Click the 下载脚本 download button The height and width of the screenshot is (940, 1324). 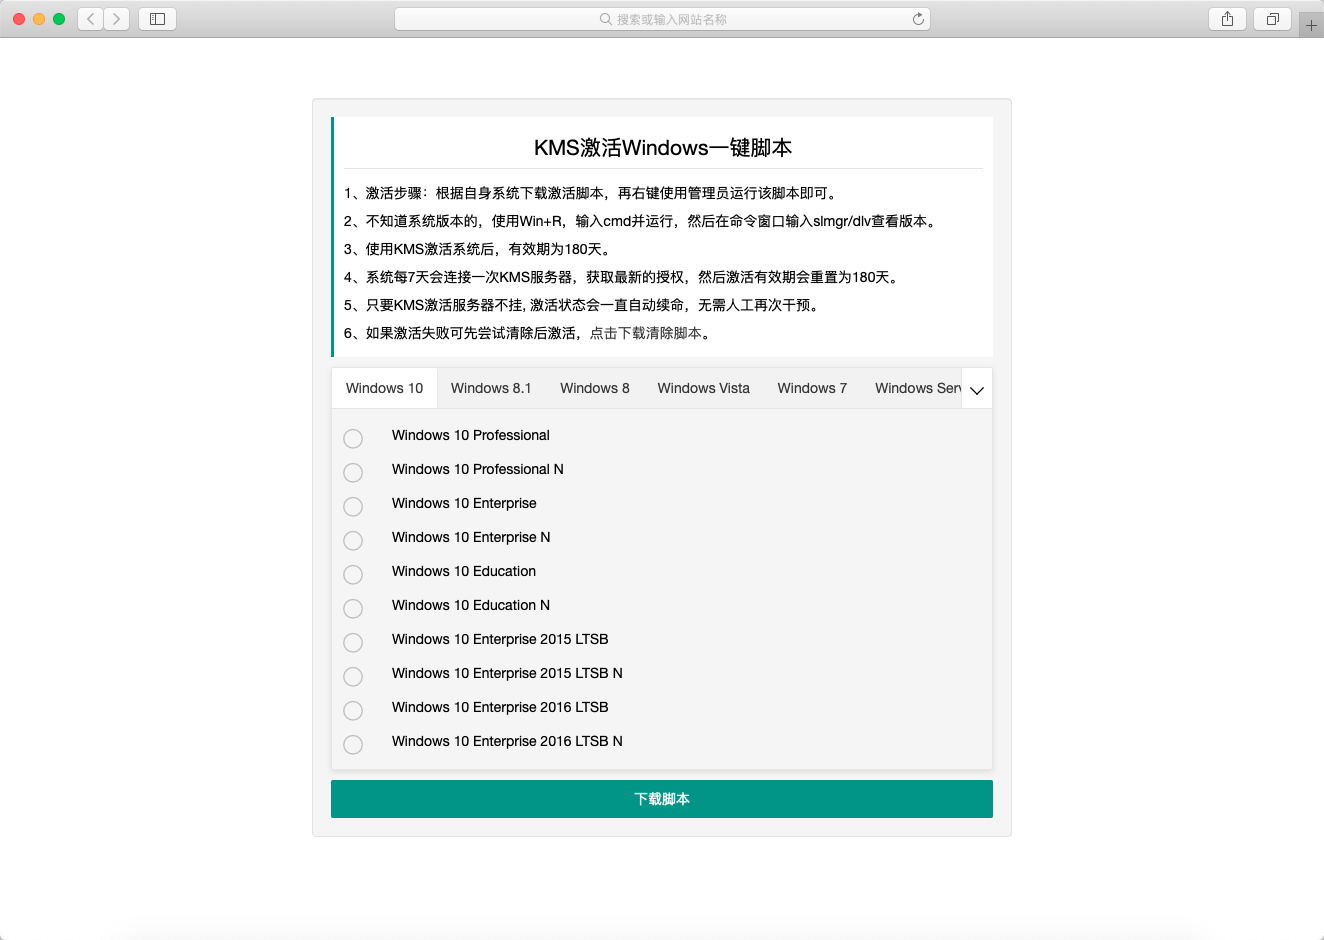click(662, 798)
